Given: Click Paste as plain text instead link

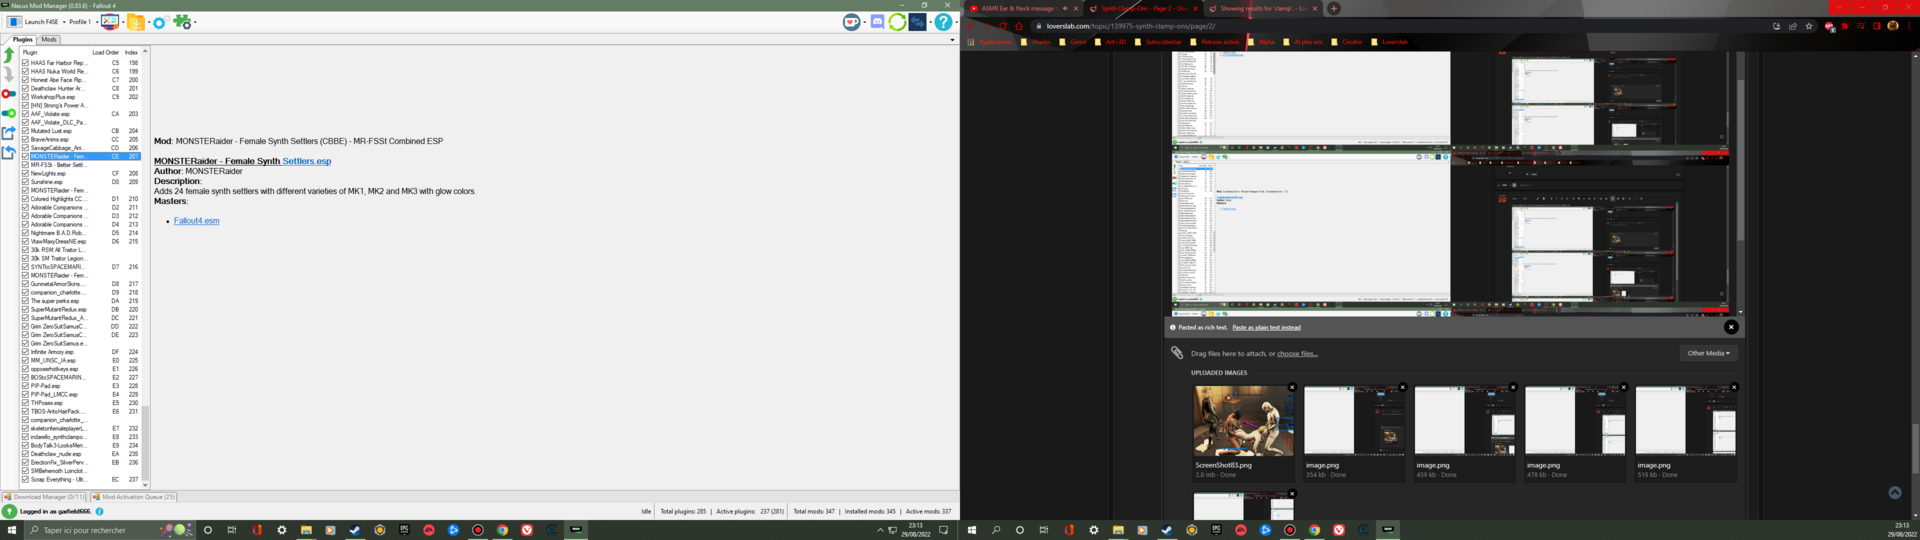Looking at the screenshot, I should tap(1266, 327).
